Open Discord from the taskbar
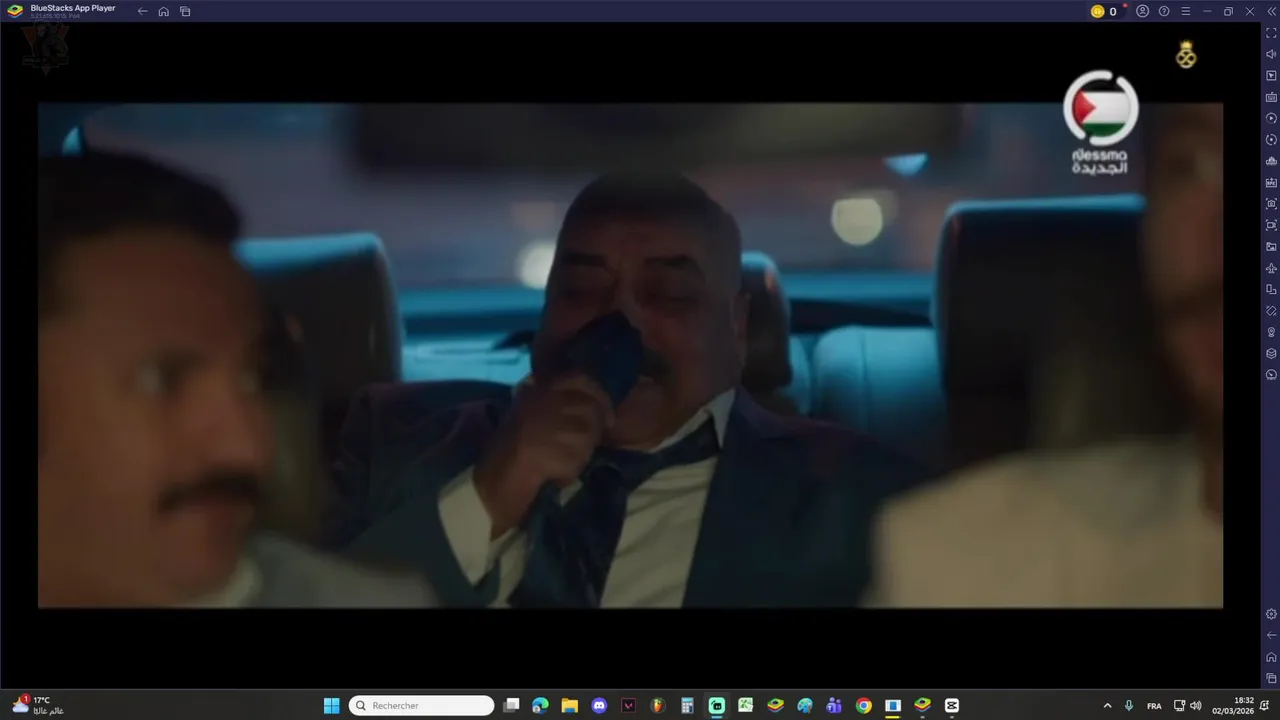 click(x=599, y=705)
